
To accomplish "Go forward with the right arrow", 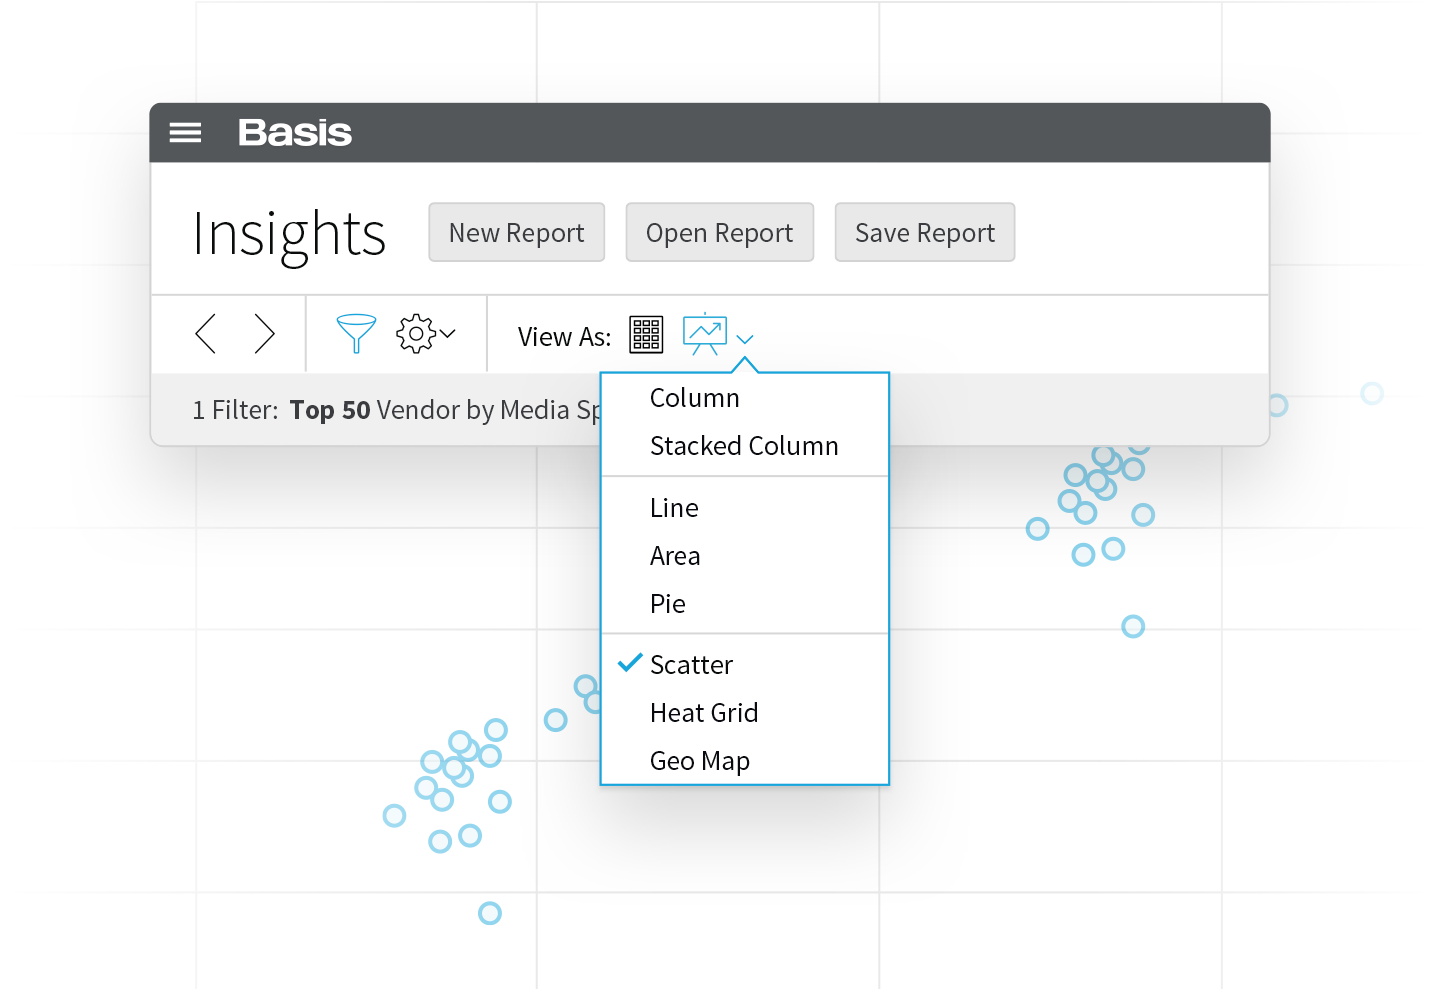I will pyautogui.click(x=264, y=333).
